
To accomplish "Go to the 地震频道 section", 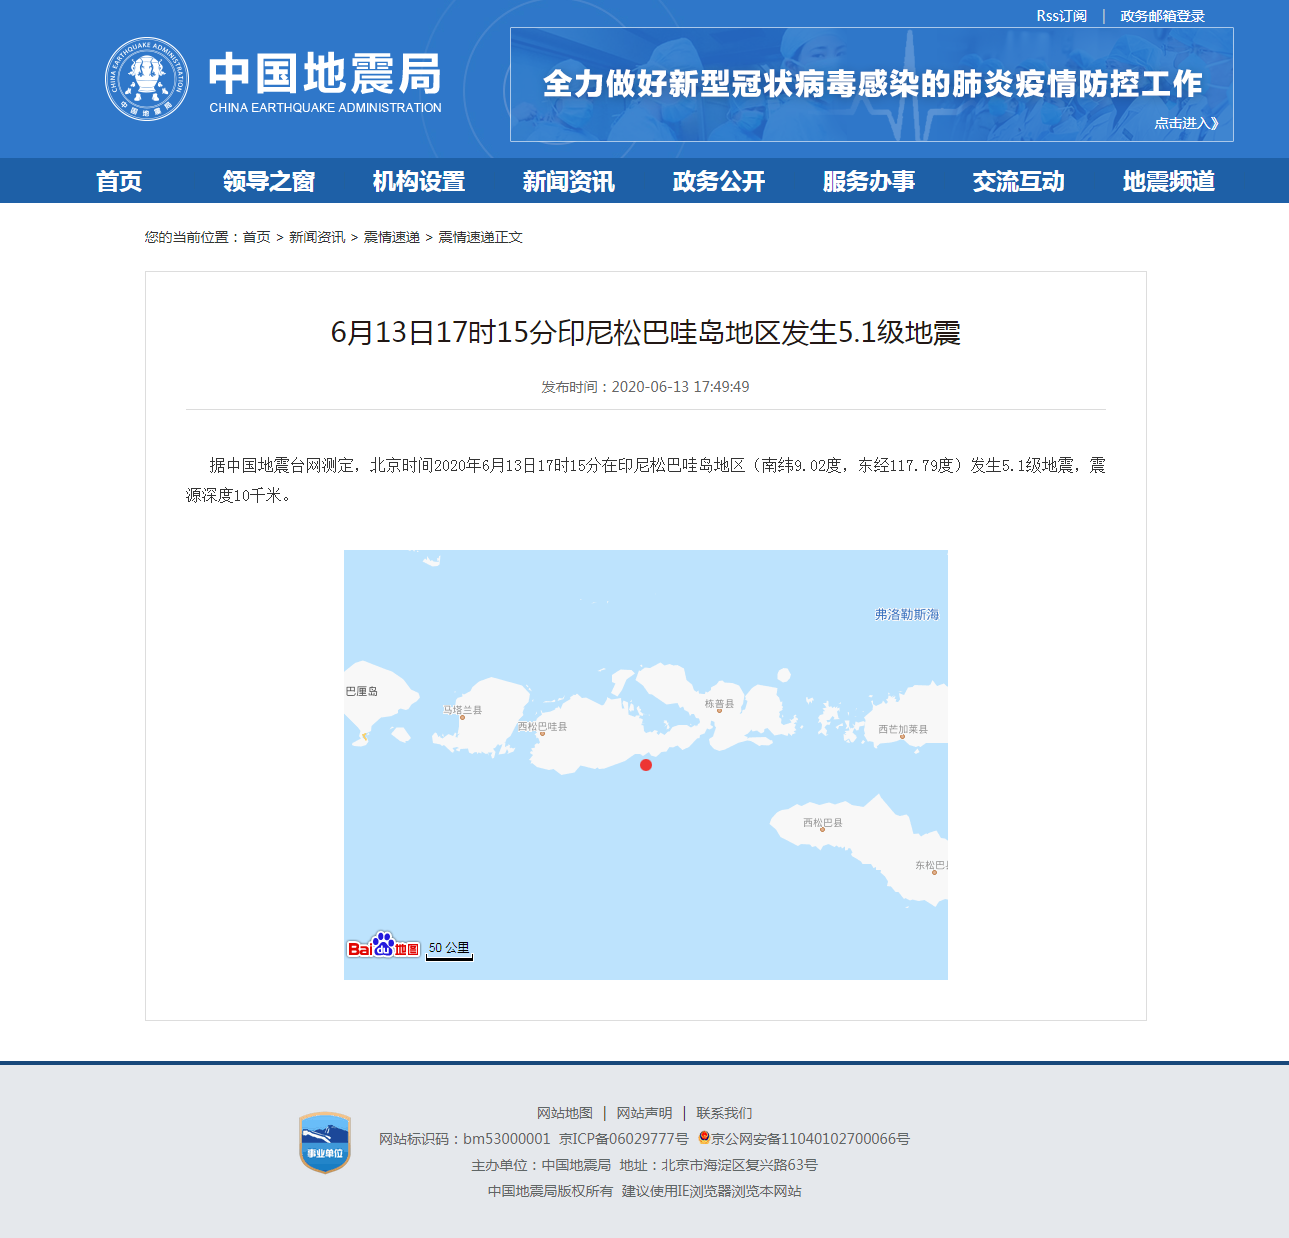I will [1169, 181].
